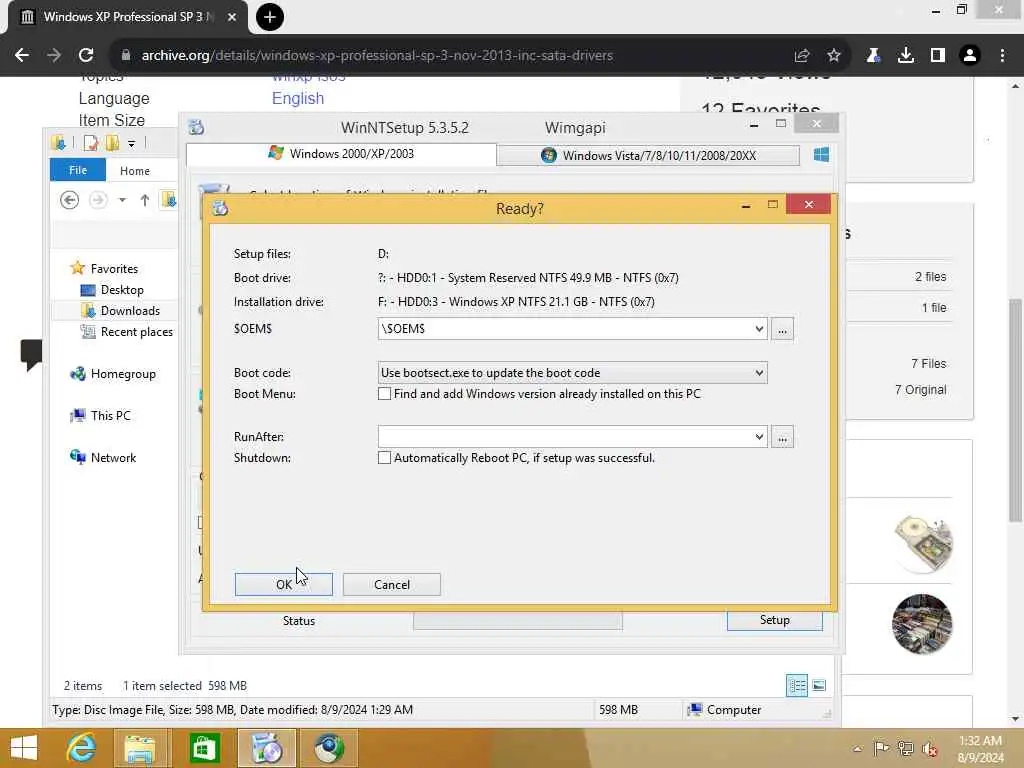Enable Find and add Windows version checkbox
This screenshot has height=768, width=1024.
[385, 394]
